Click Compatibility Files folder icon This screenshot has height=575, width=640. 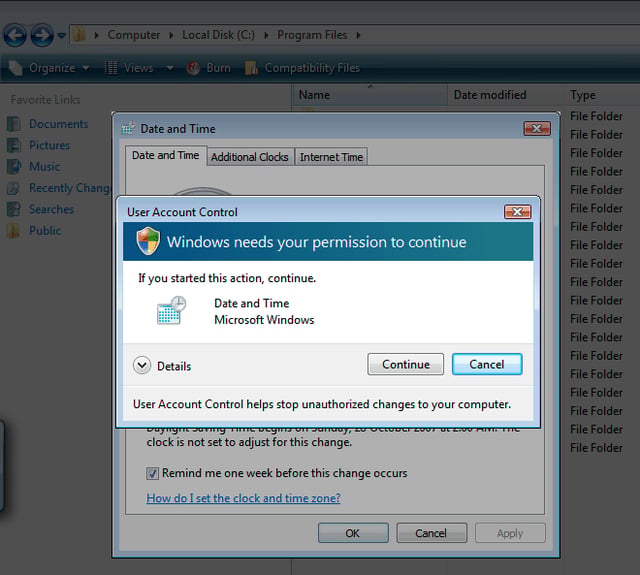click(251, 68)
